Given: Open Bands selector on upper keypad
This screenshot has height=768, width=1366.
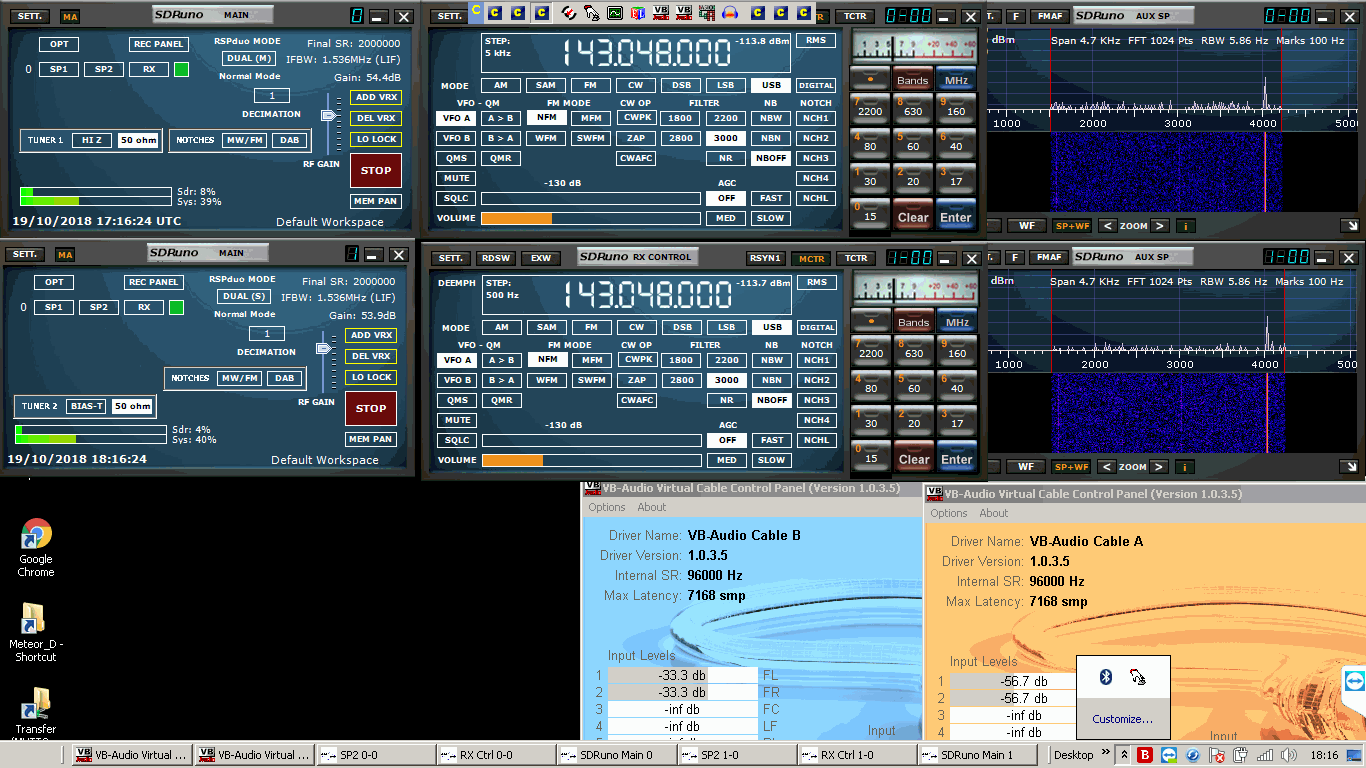Looking at the screenshot, I should [913, 80].
